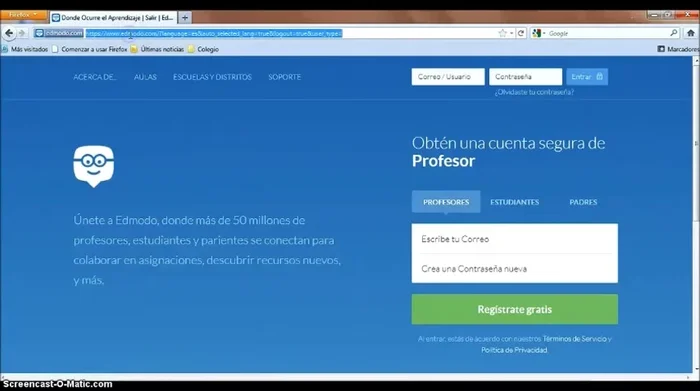Image resolution: width=700 pixels, height=391 pixels.
Task: Click the Entrar login button
Action: (587, 77)
